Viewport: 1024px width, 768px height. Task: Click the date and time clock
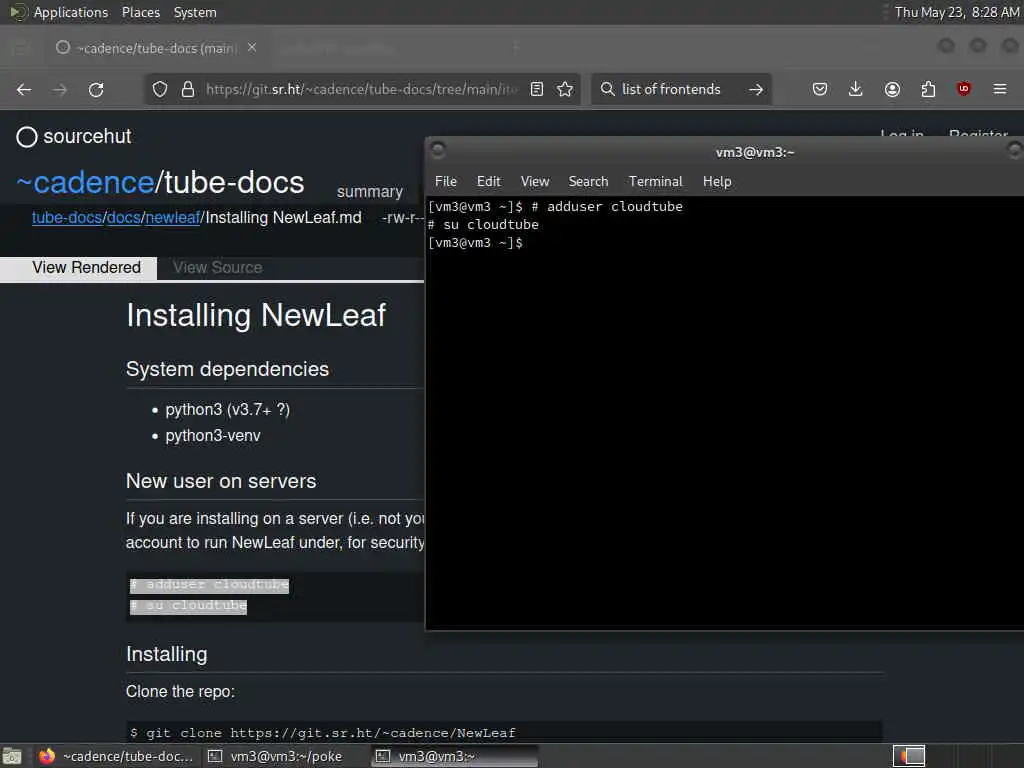[x=957, y=12]
